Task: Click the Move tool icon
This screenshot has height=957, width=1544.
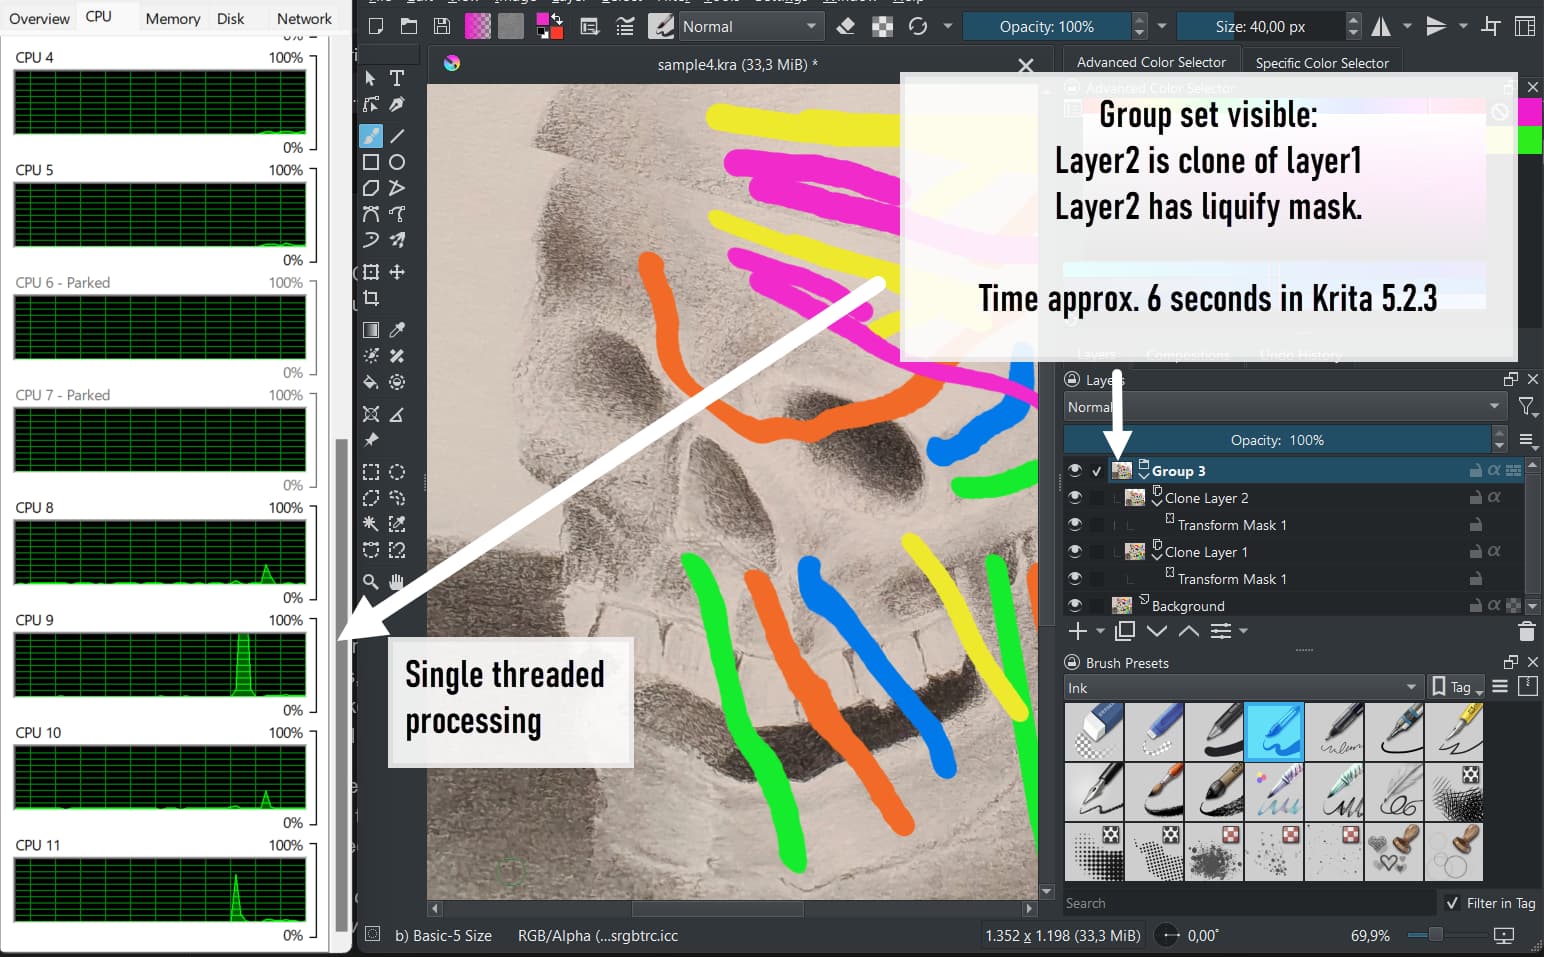Action: [397, 272]
